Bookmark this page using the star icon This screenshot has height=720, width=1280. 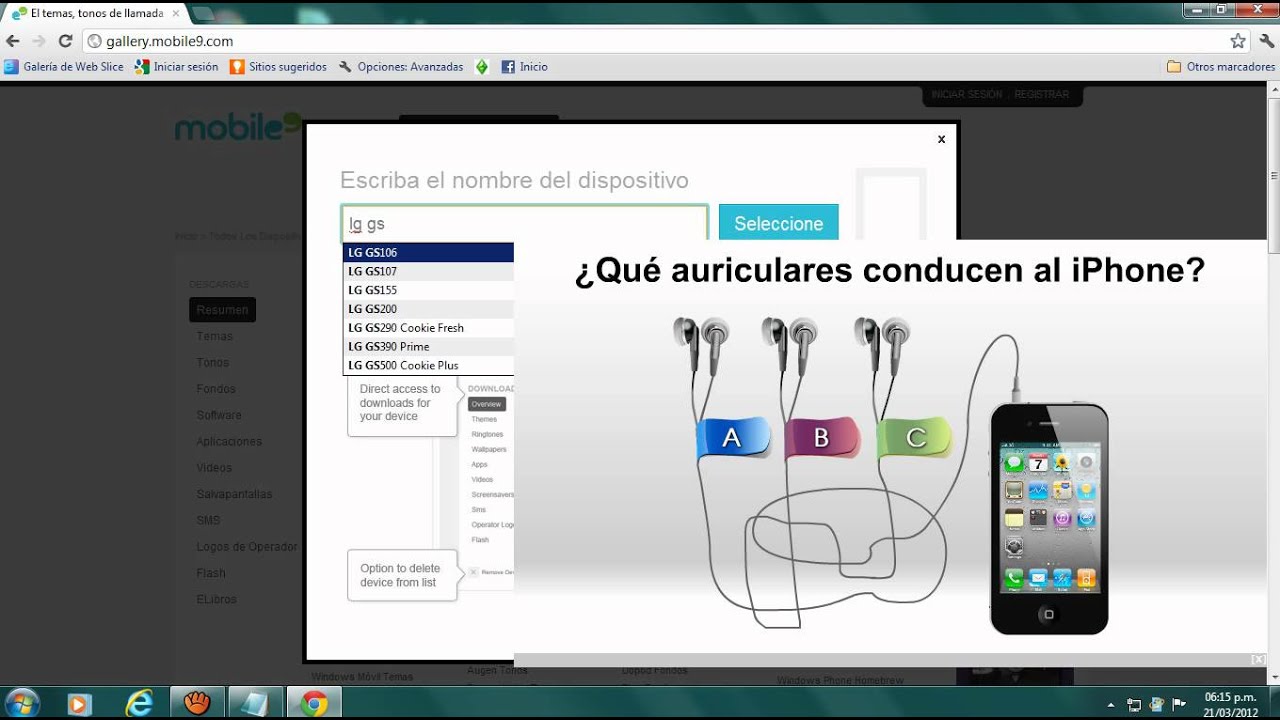pos(1238,41)
